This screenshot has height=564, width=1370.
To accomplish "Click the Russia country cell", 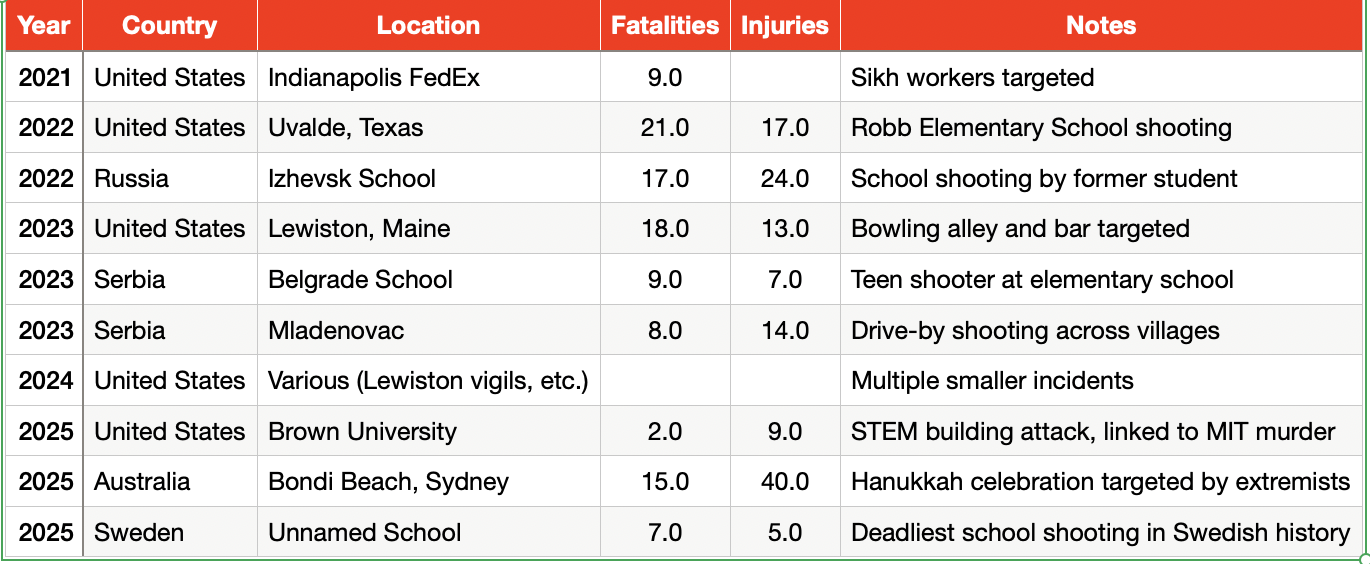I will [x=132, y=179].
